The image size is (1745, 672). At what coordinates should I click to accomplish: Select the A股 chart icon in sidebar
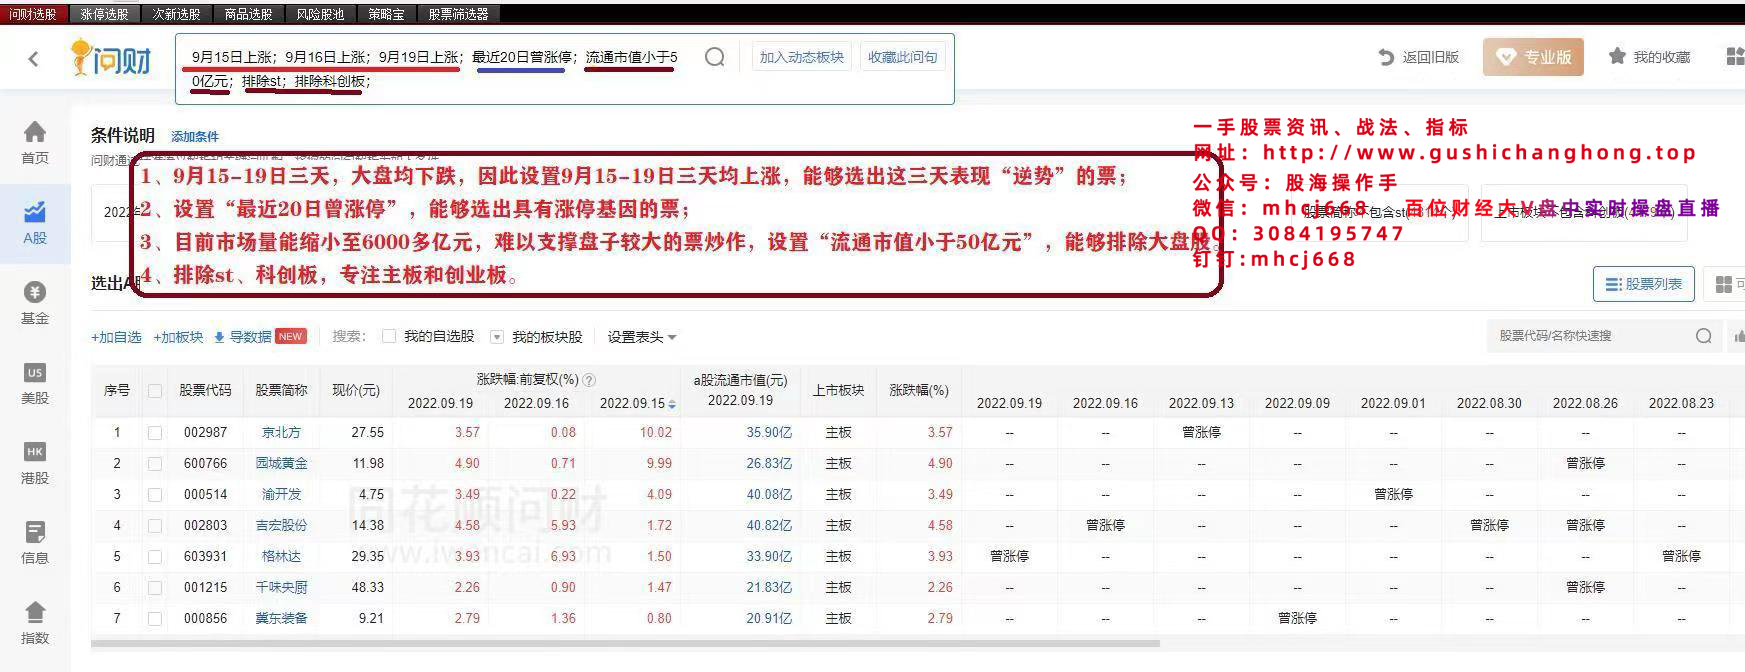tap(35, 211)
